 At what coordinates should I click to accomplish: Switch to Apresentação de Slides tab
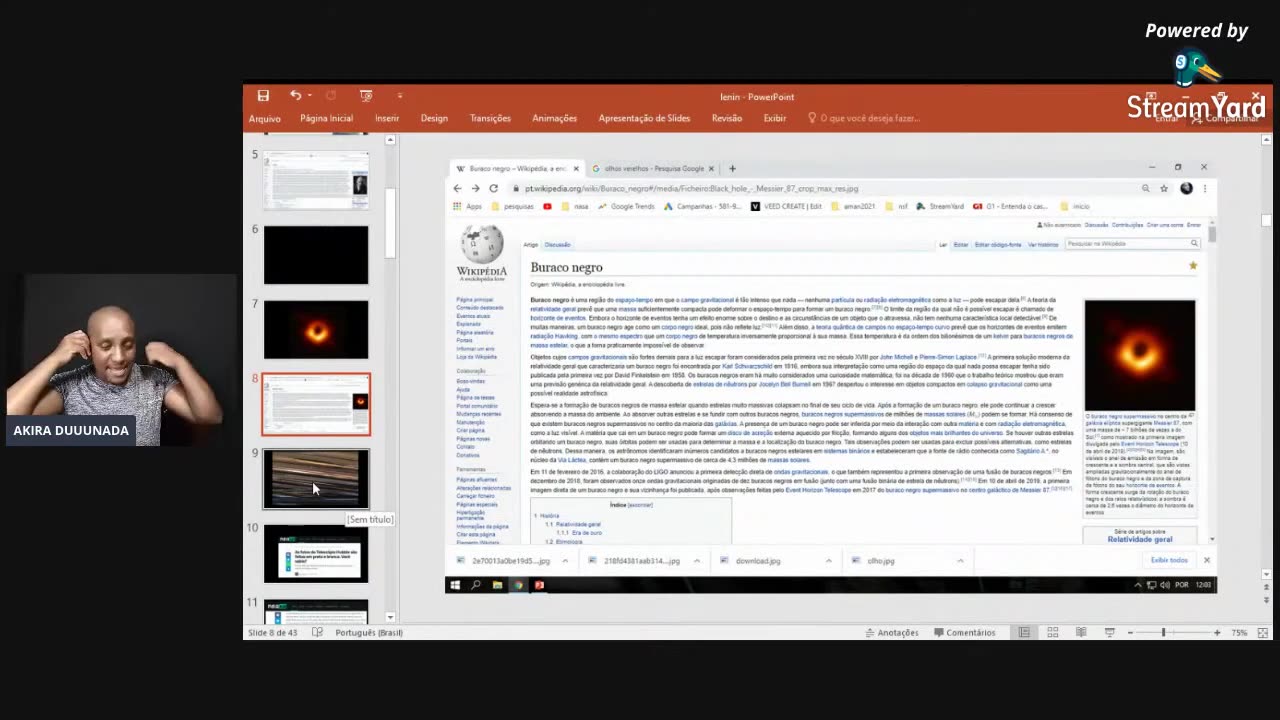tap(644, 118)
